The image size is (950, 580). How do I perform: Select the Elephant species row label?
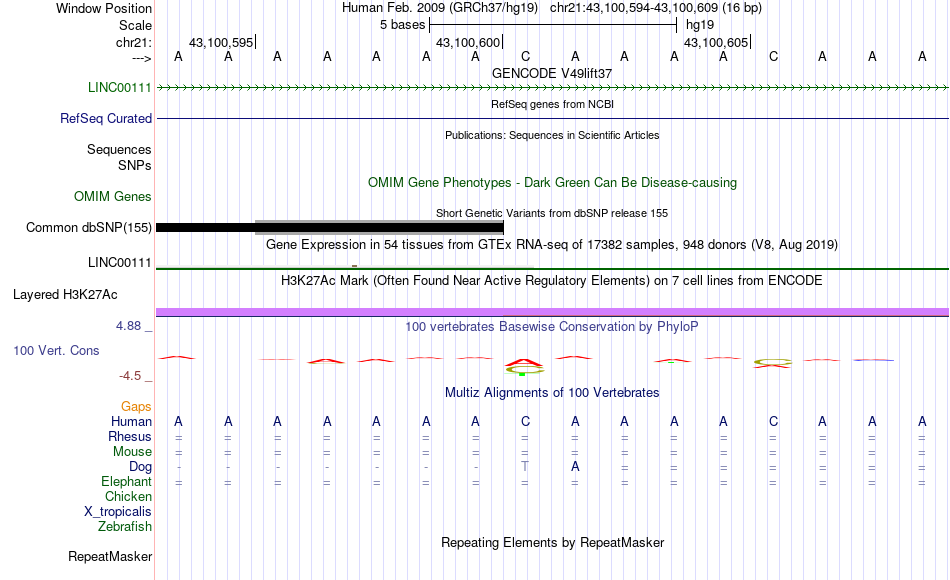[126, 481]
